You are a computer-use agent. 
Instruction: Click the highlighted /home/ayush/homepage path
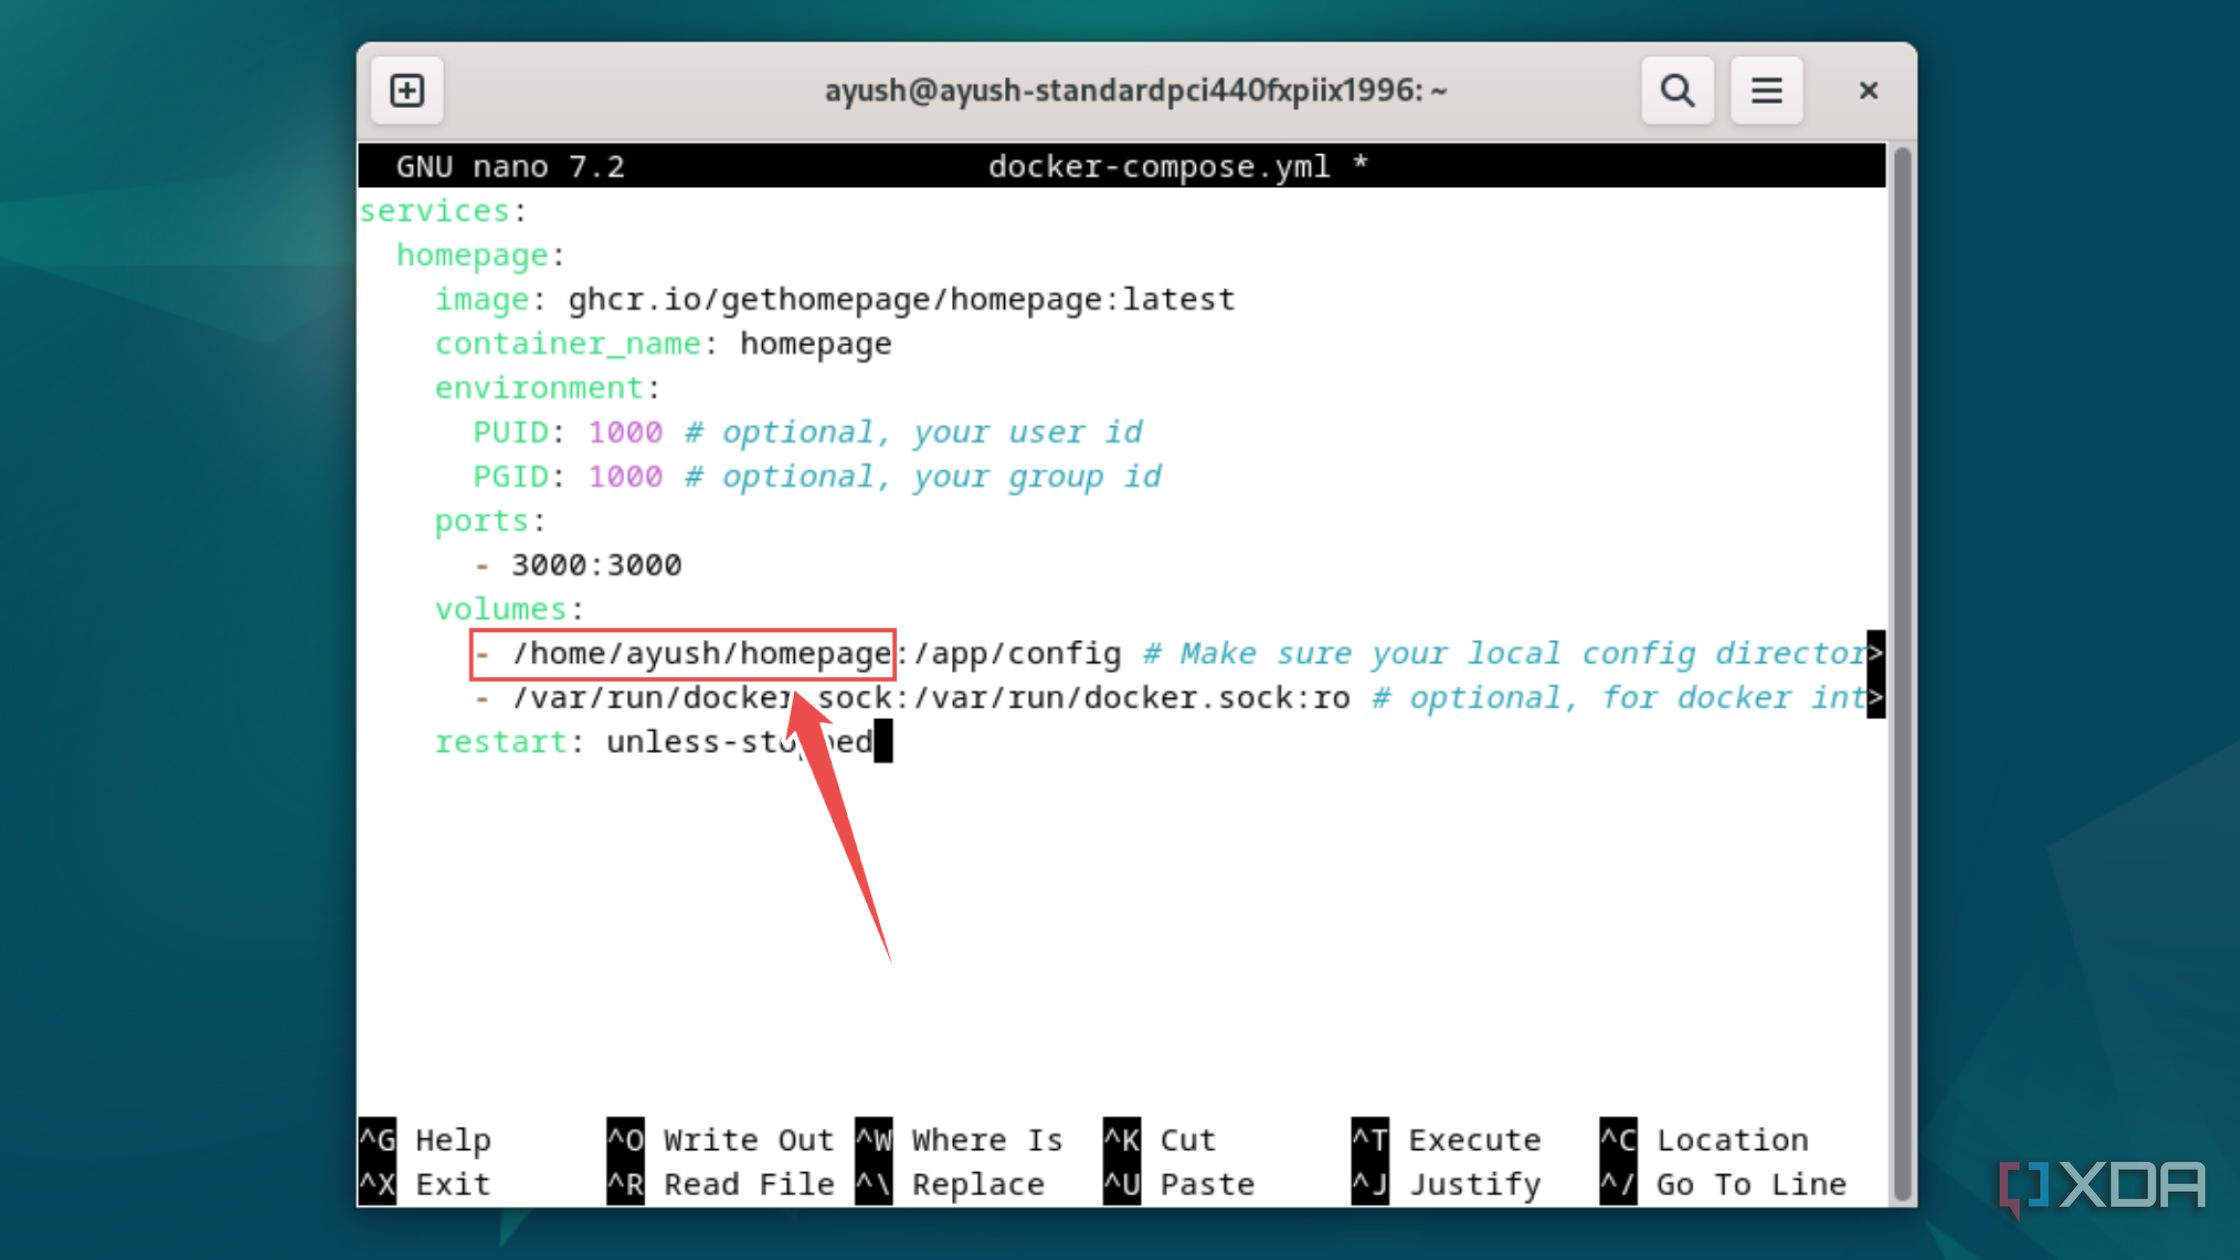pyautogui.click(x=700, y=653)
